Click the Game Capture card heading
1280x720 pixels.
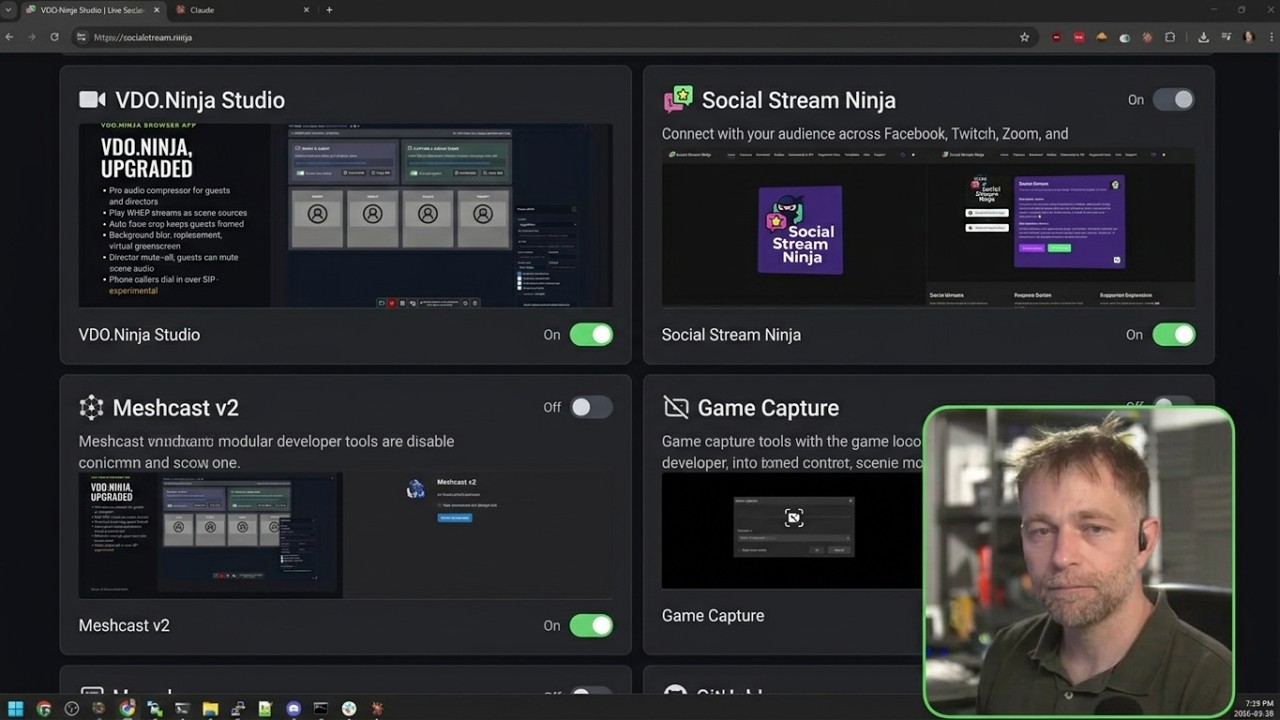(x=768, y=408)
